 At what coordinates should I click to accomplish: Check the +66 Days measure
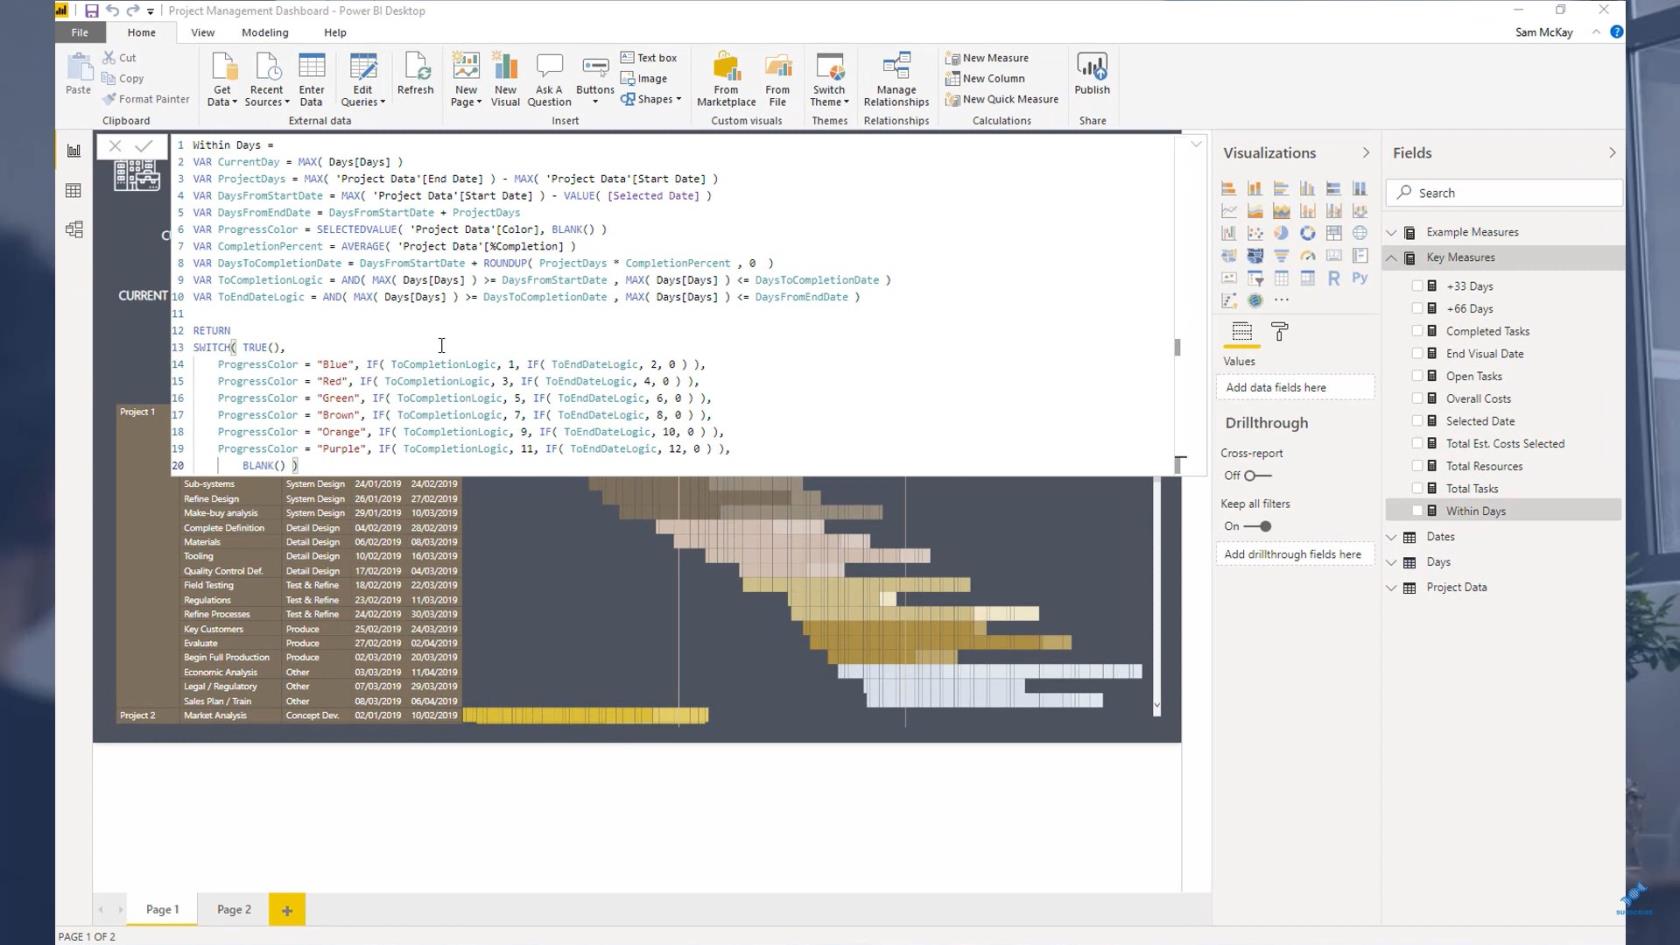[1417, 309]
